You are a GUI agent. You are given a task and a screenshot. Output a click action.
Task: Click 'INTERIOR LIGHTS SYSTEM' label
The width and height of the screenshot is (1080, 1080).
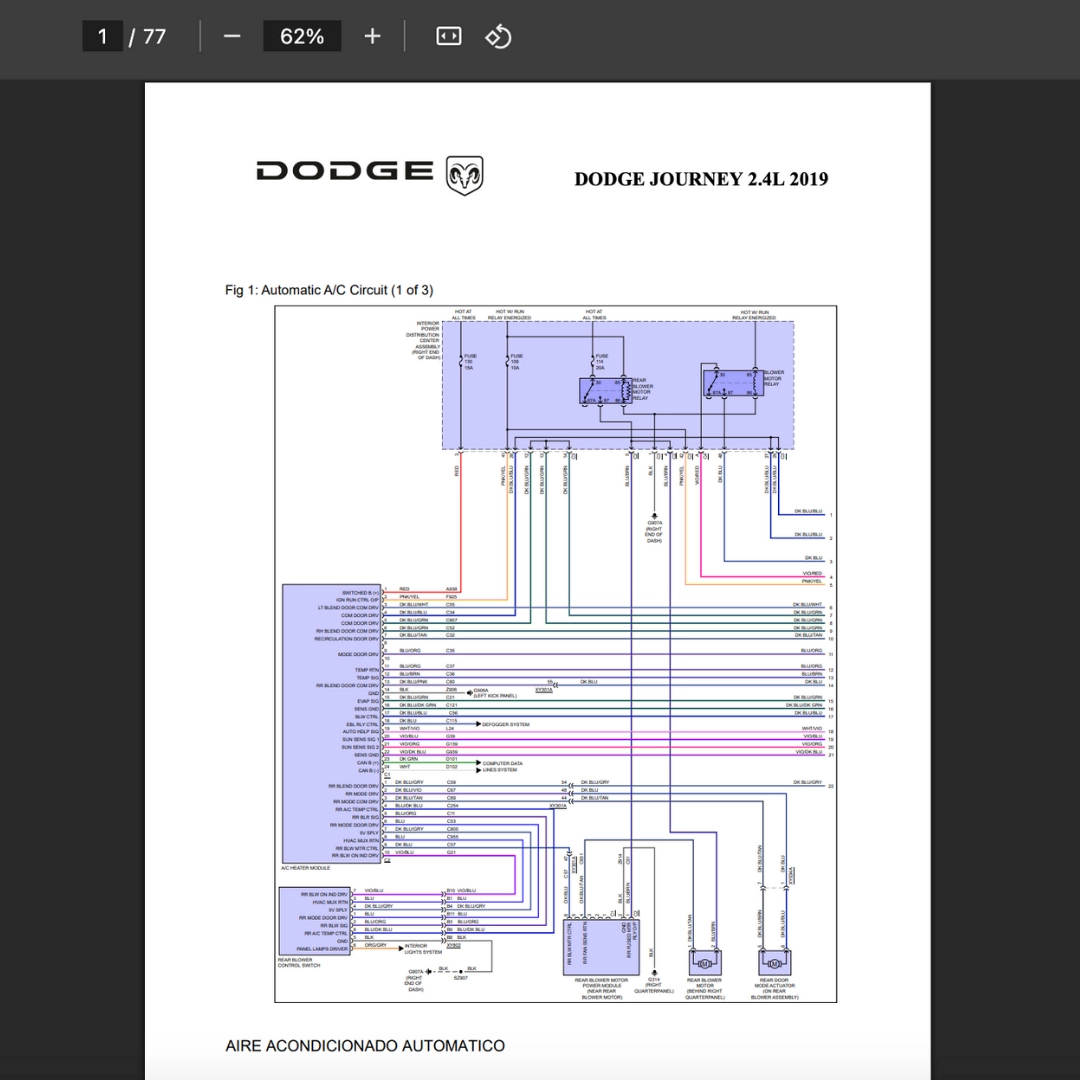pos(423,949)
